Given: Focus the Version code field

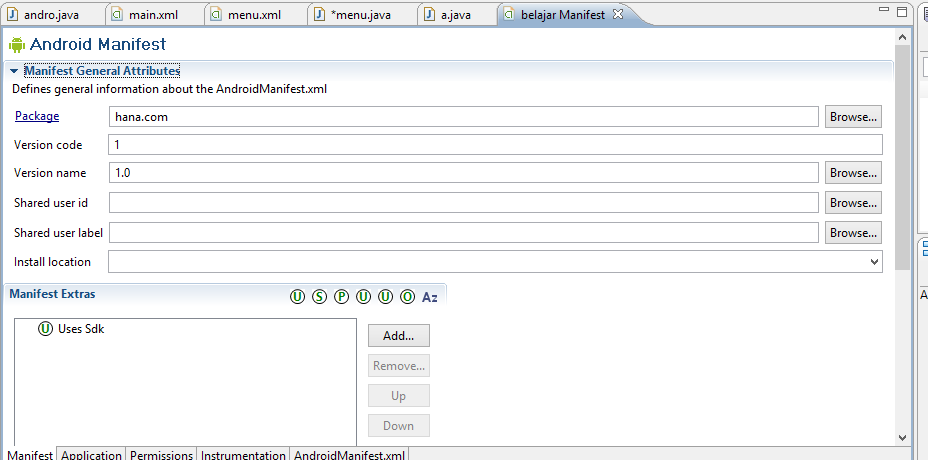Looking at the screenshot, I should 495,144.
